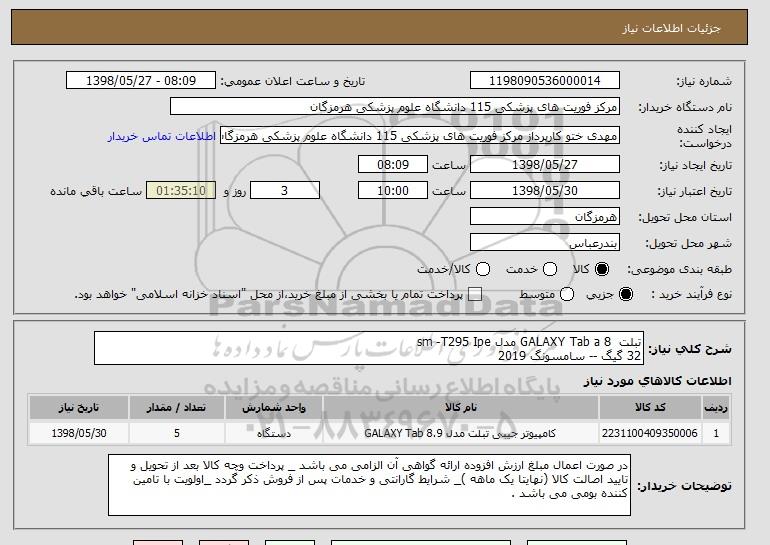This screenshot has width=770, height=545.
Task: Click the unit cell دستگاه
Action: click(274, 433)
